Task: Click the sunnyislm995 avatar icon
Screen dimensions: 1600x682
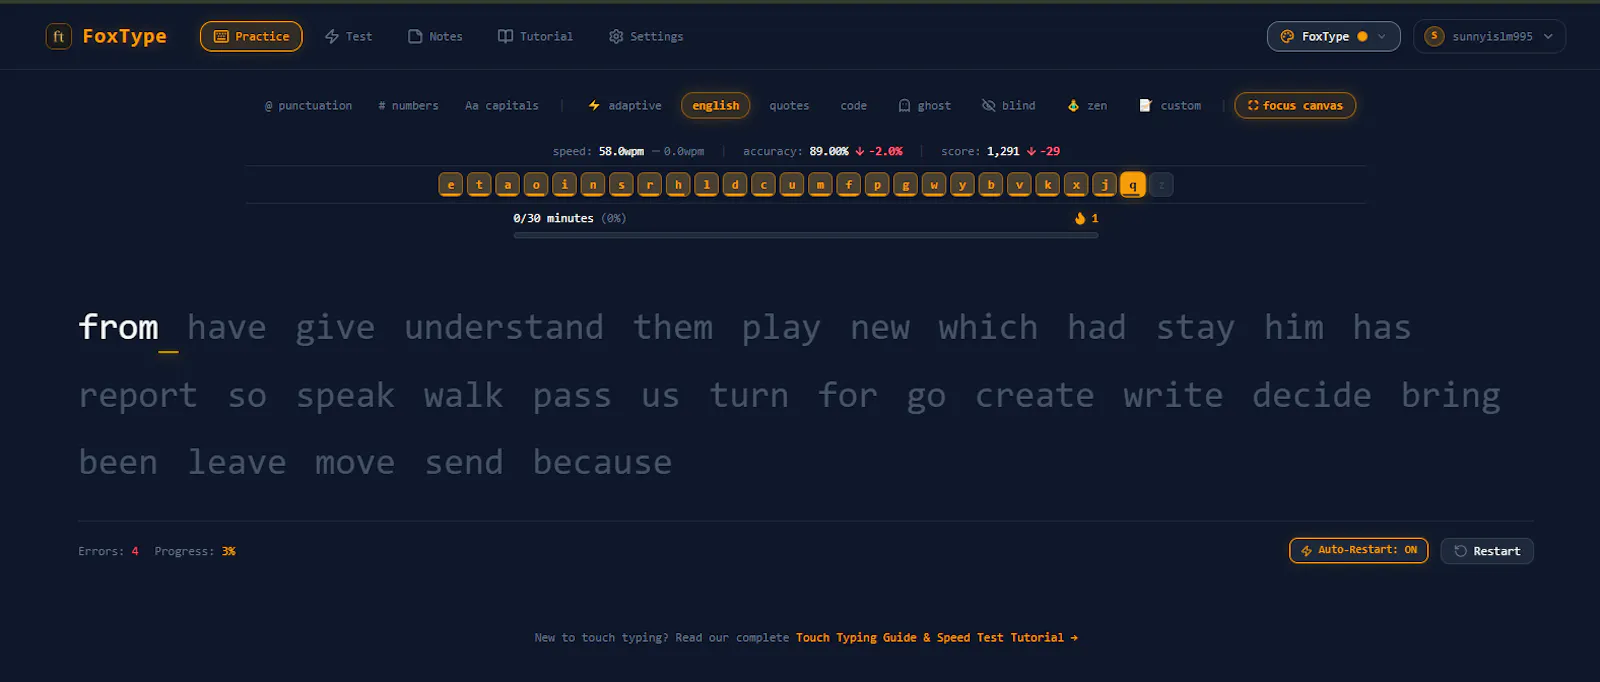Action: pos(1434,36)
